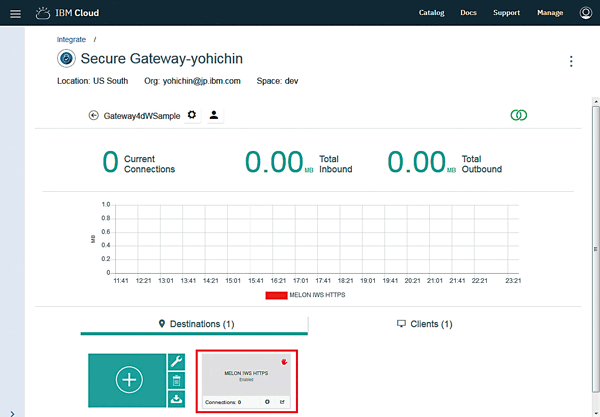Open the vertical three-dot actions menu
This screenshot has width=600, height=417.
click(x=571, y=61)
